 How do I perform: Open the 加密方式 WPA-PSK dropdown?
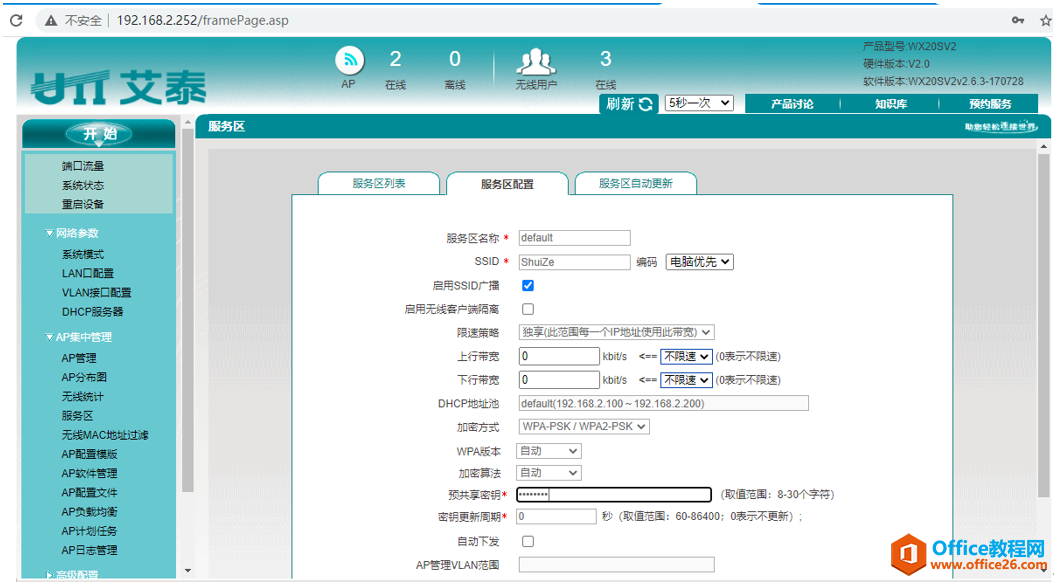[584, 426]
